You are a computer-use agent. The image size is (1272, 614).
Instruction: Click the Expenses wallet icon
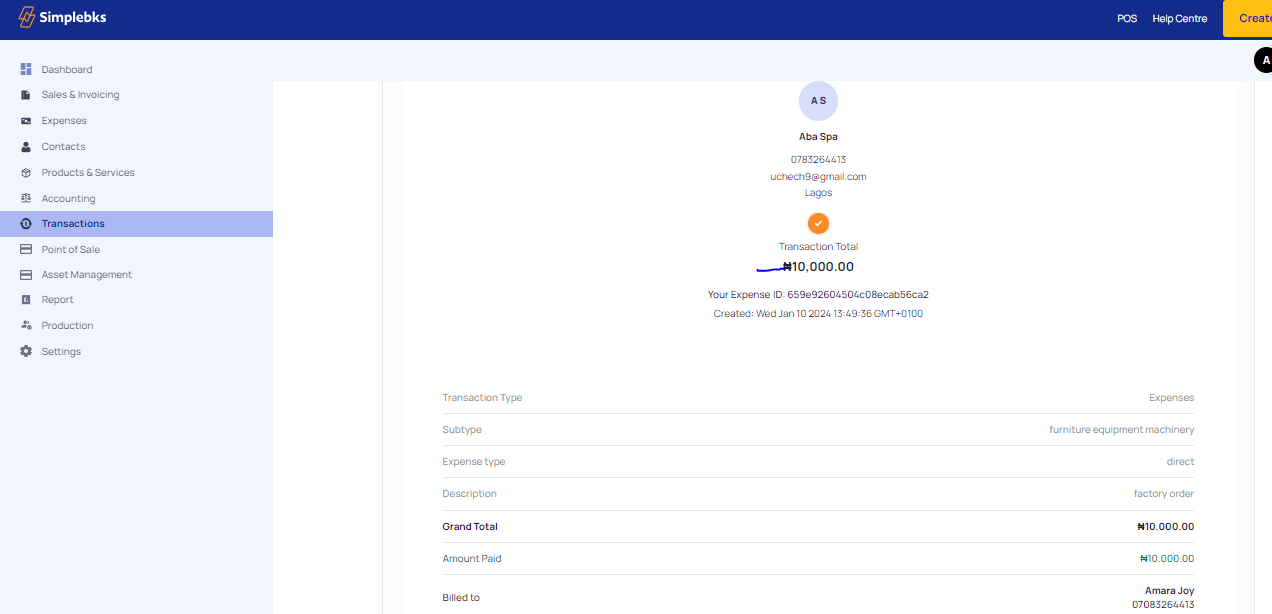click(x=26, y=121)
